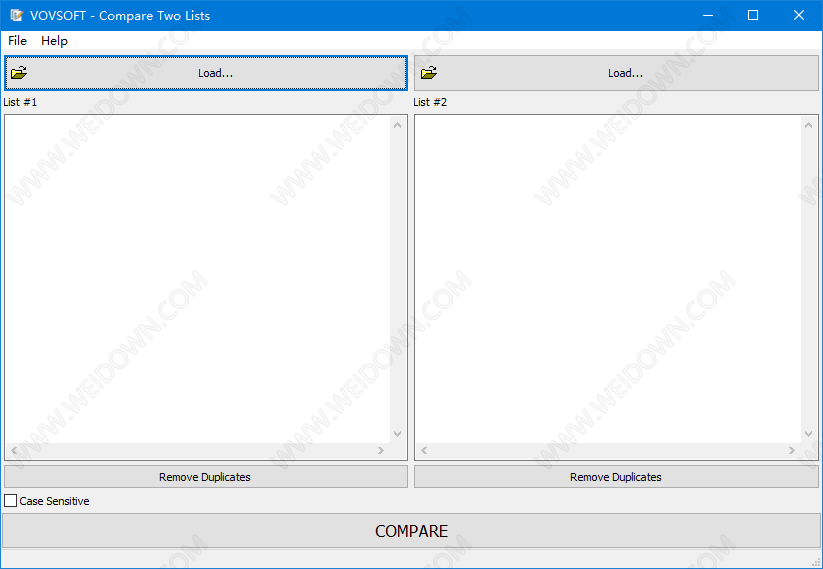Remove duplicates from List #2
The image size is (823, 569).
click(616, 477)
